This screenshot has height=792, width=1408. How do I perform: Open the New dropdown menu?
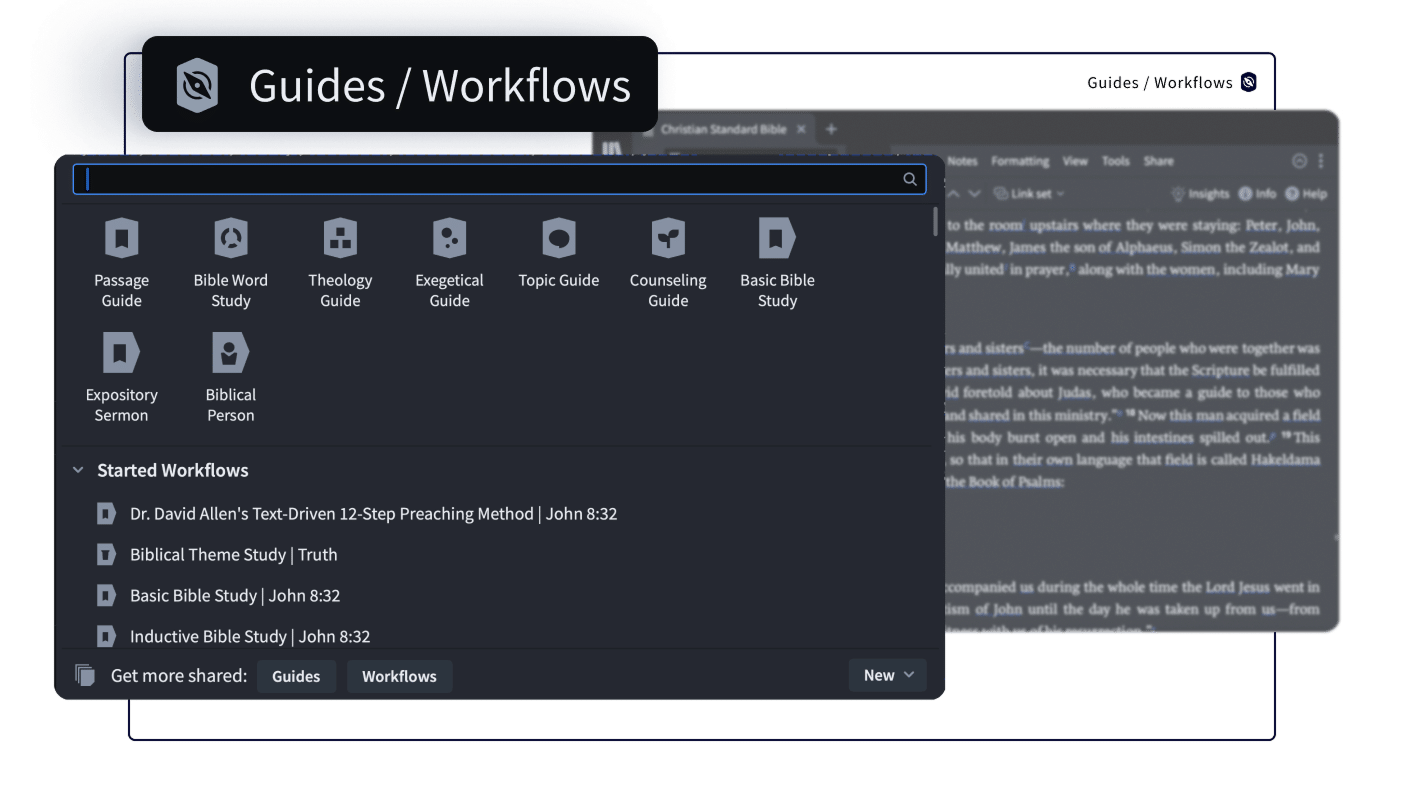point(888,675)
